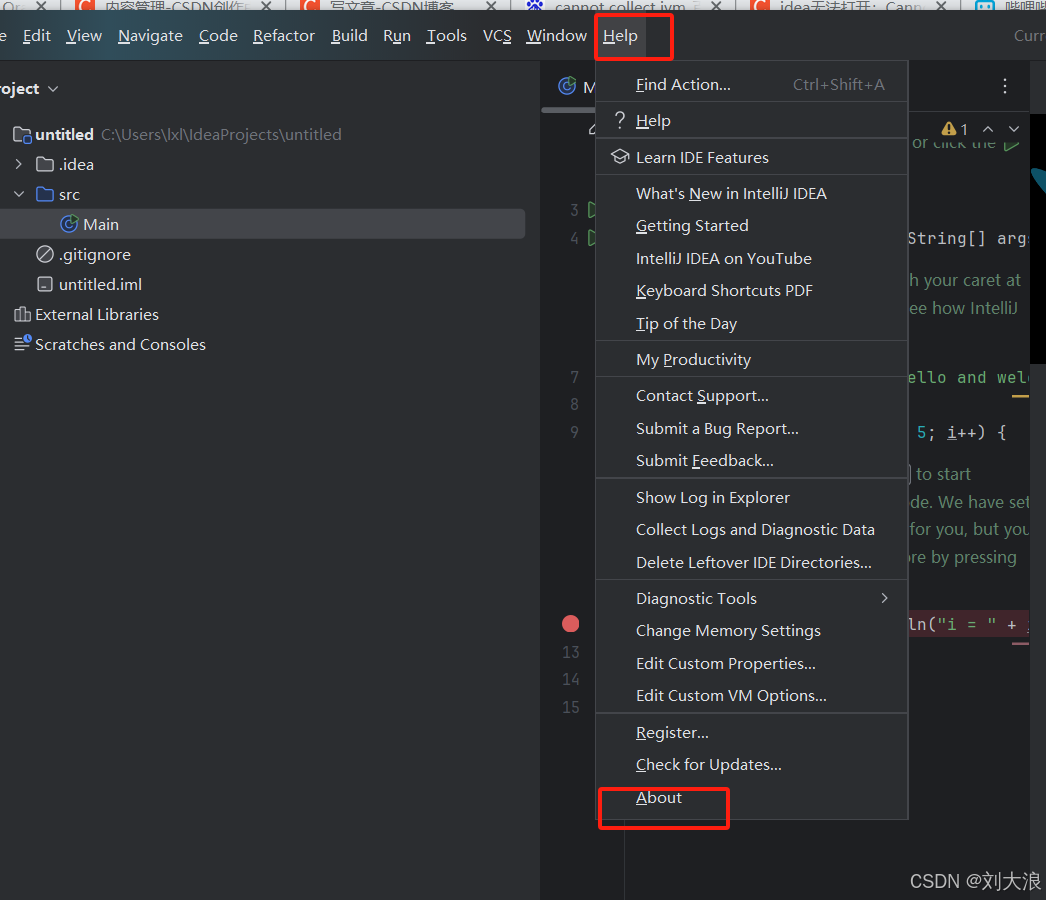Expand the .idea folder arrow
Image resolution: width=1046 pixels, height=900 pixels.
[x=19, y=164]
